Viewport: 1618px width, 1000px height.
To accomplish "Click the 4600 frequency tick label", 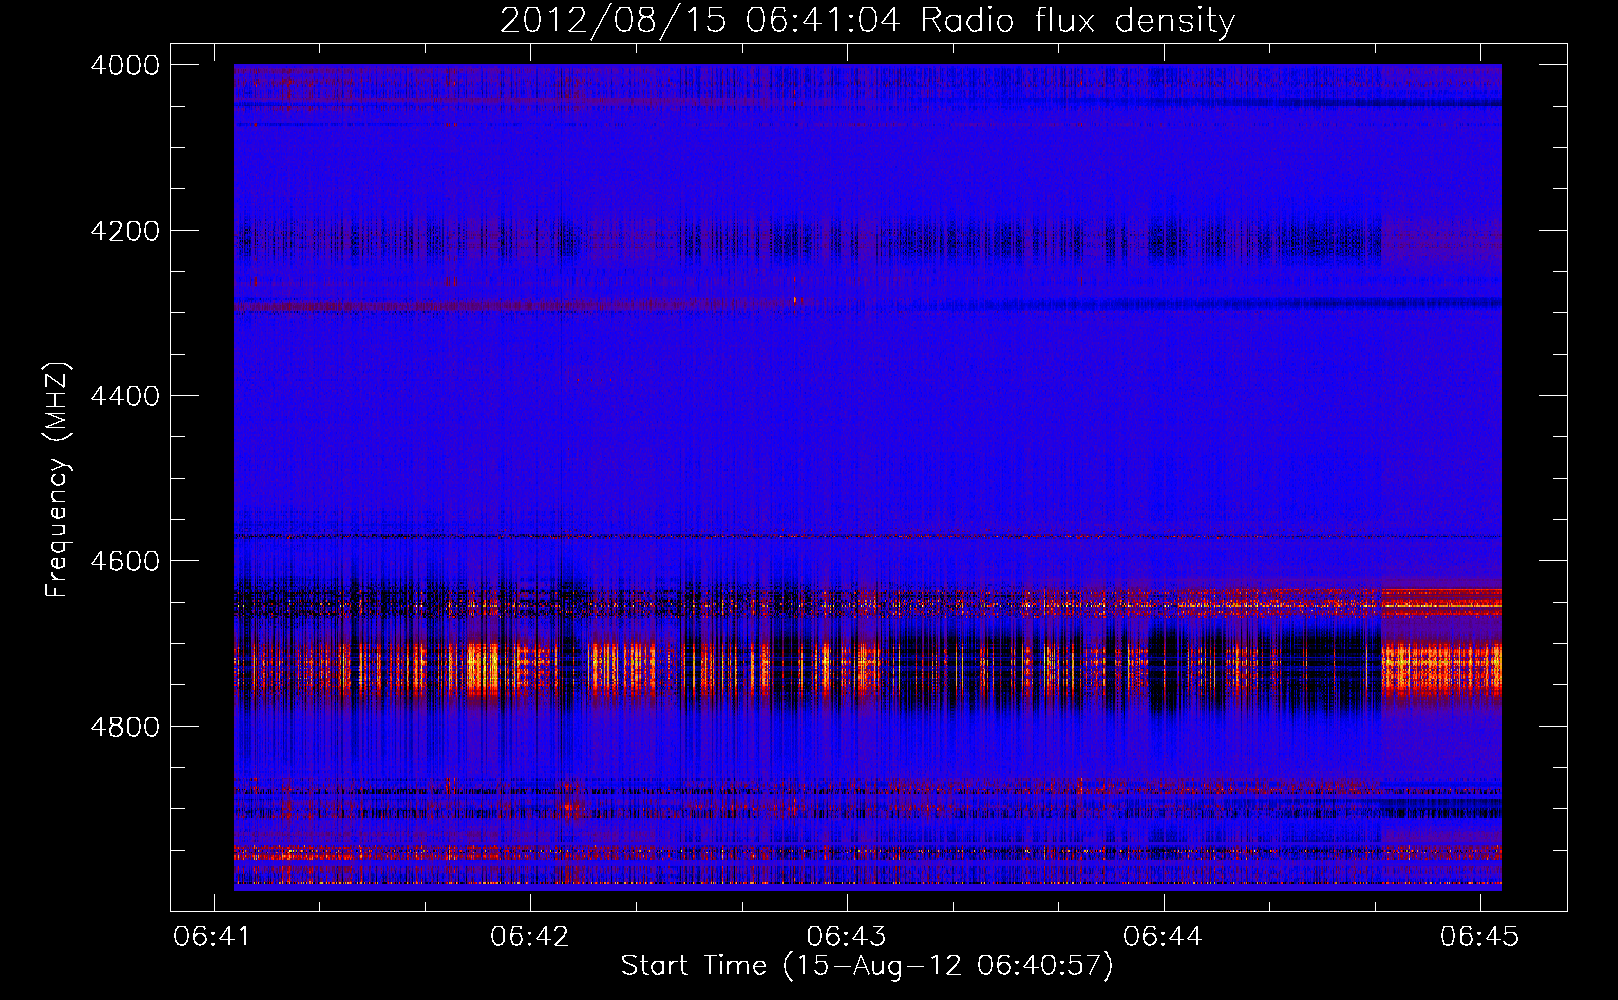I will click(125, 561).
